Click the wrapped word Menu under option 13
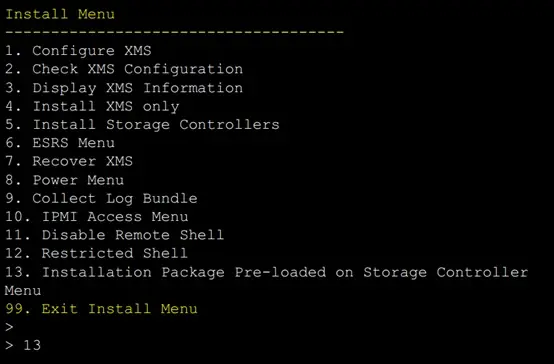 (23, 290)
